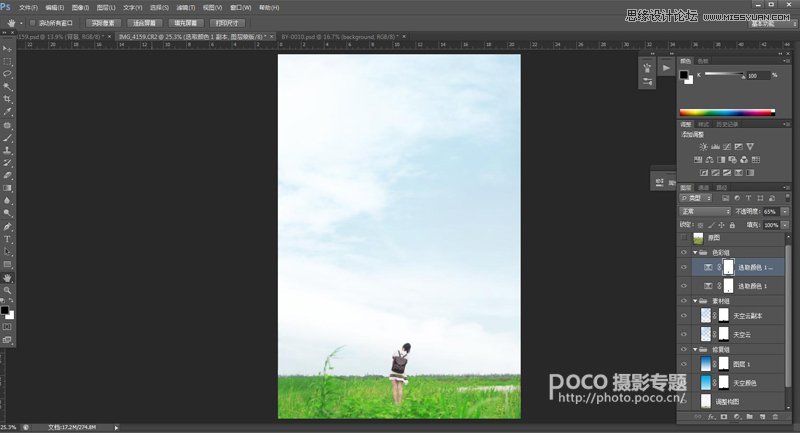Add a Color Balance adjustment
The height and width of the screenshot is (433, 800).
[710, 160]
